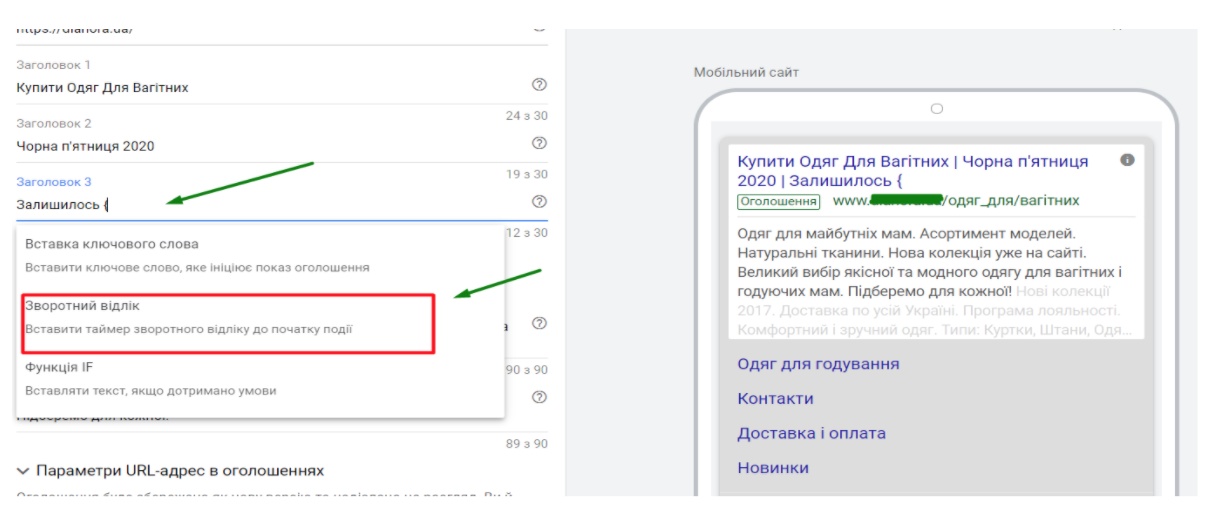Open help icon next to Заголовок 3
The height and width of the screenshot is (520, 1218).
(x=540, y=202)
